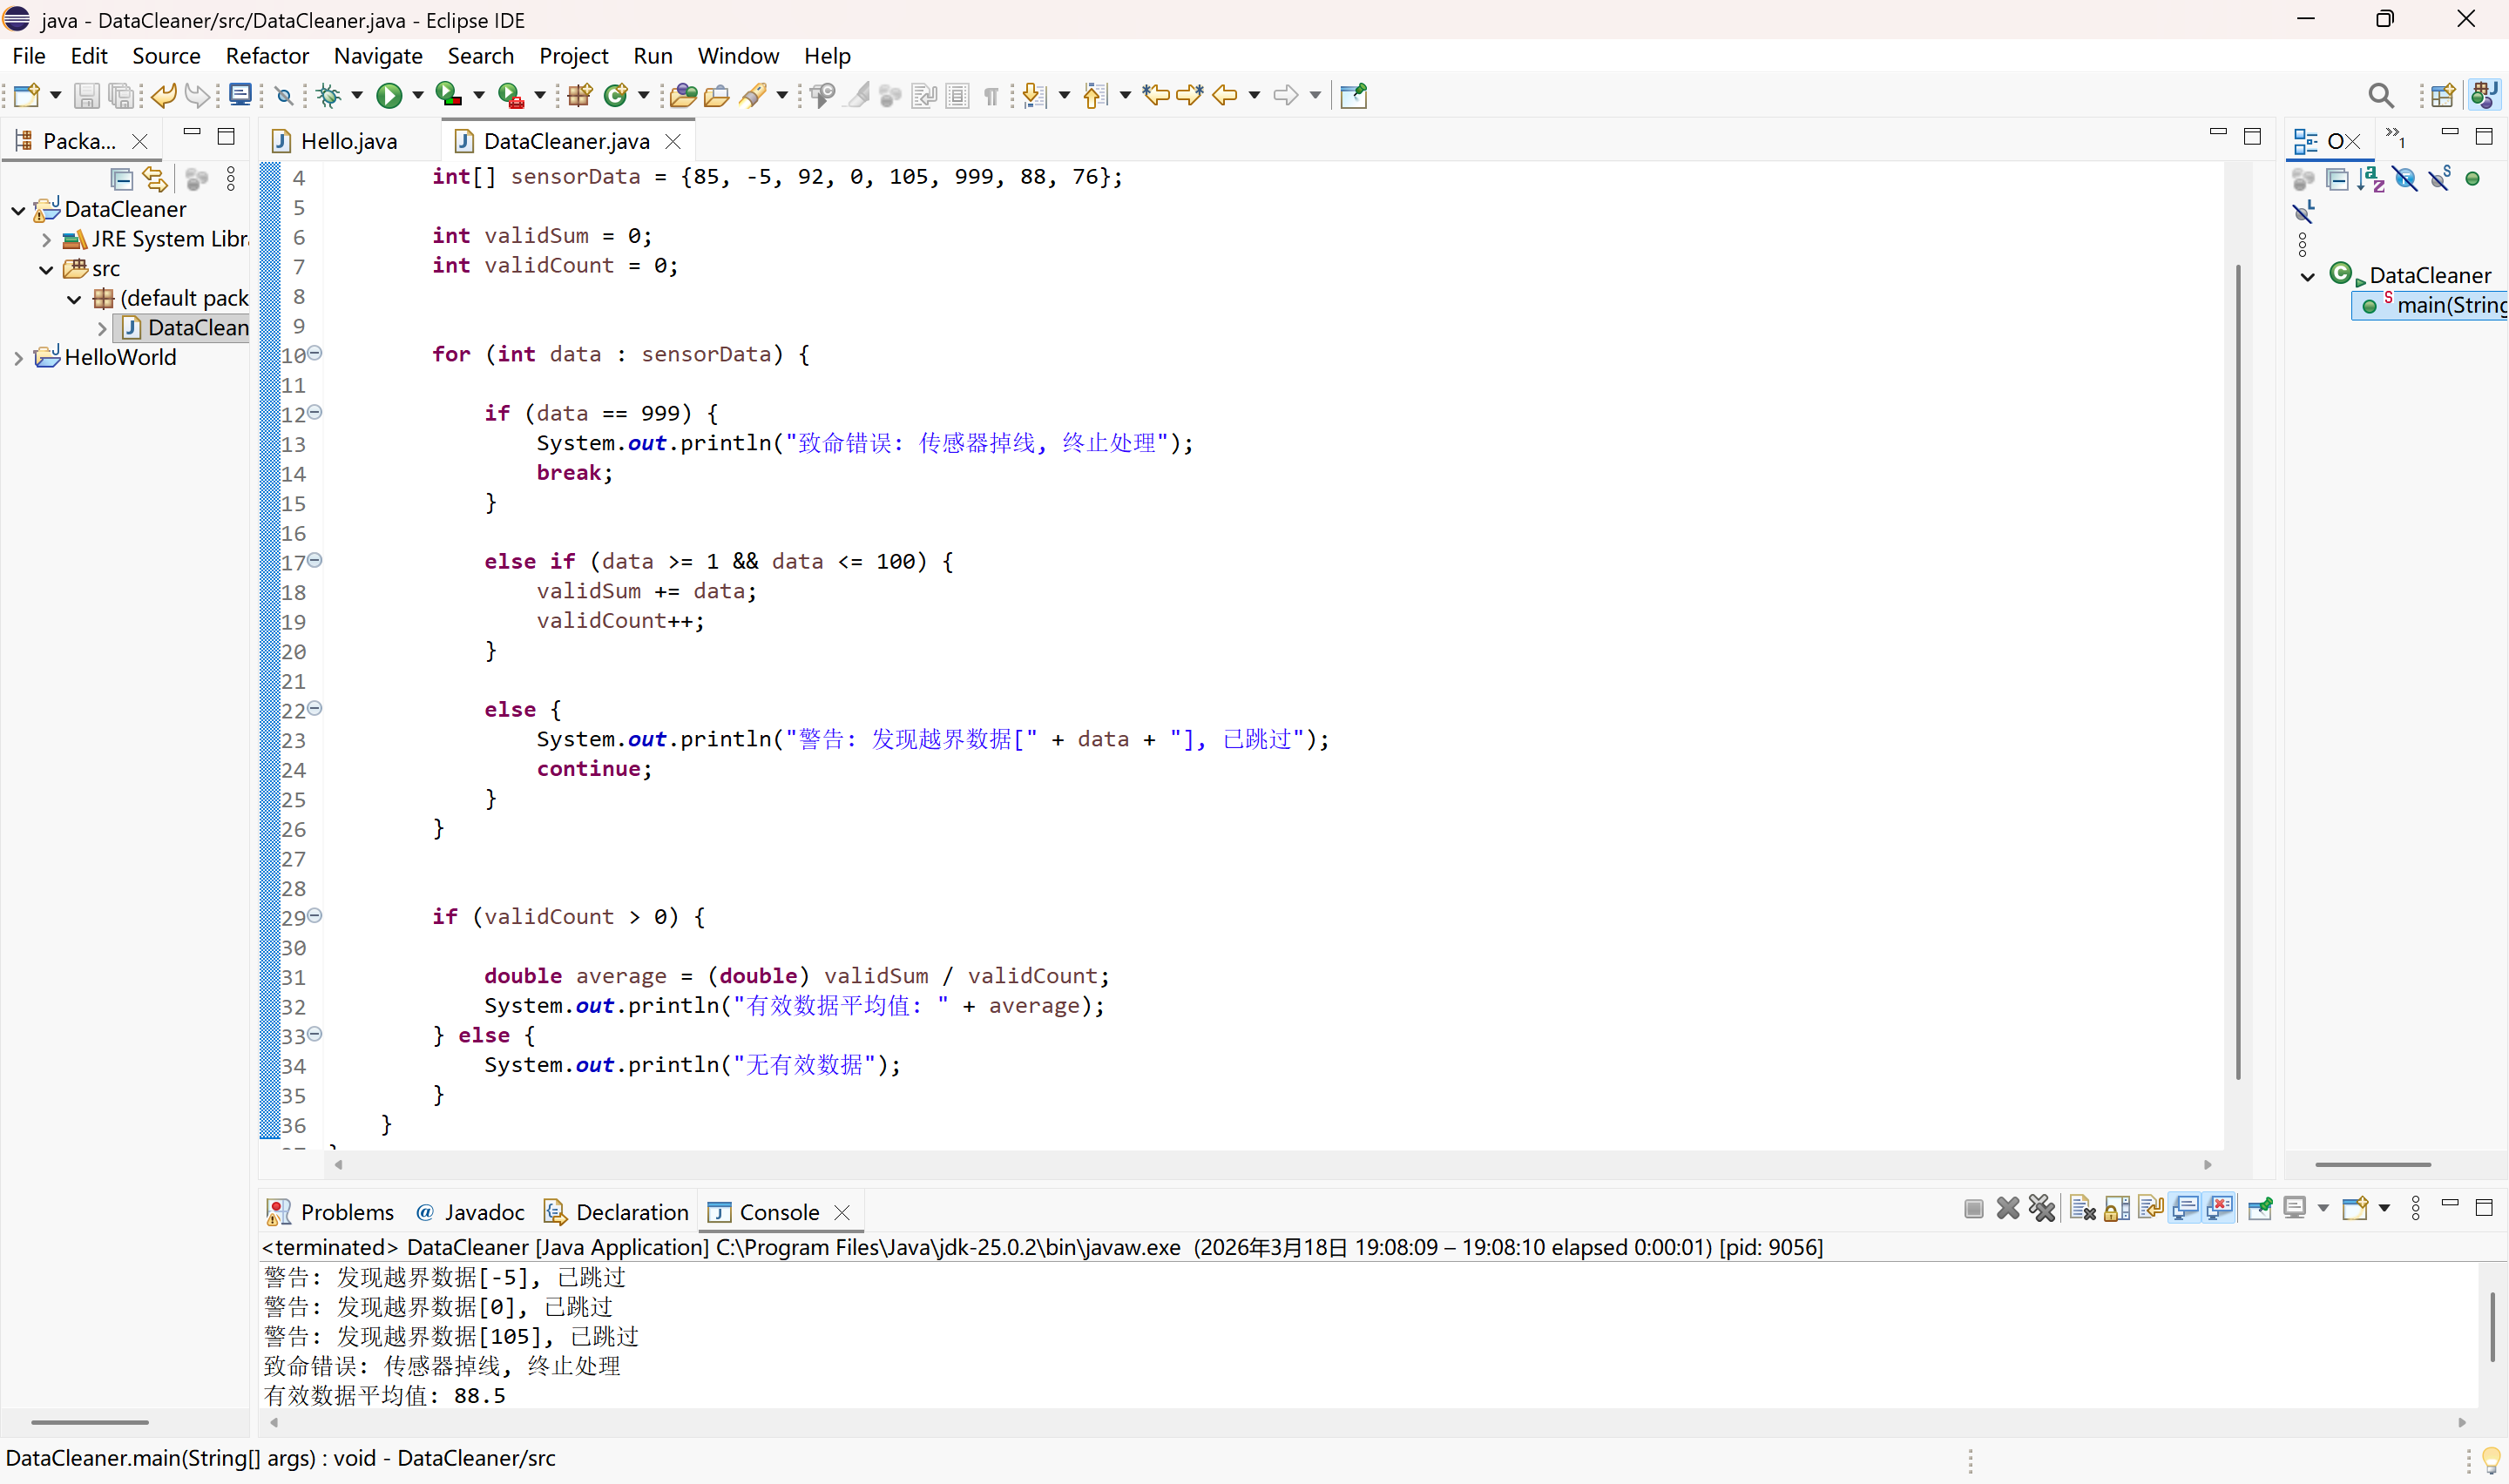Toggle Show Console When Standard Out Changes
Image resolution: width=2509 pixels, height=1484 pixels.
[2186, 1209]
